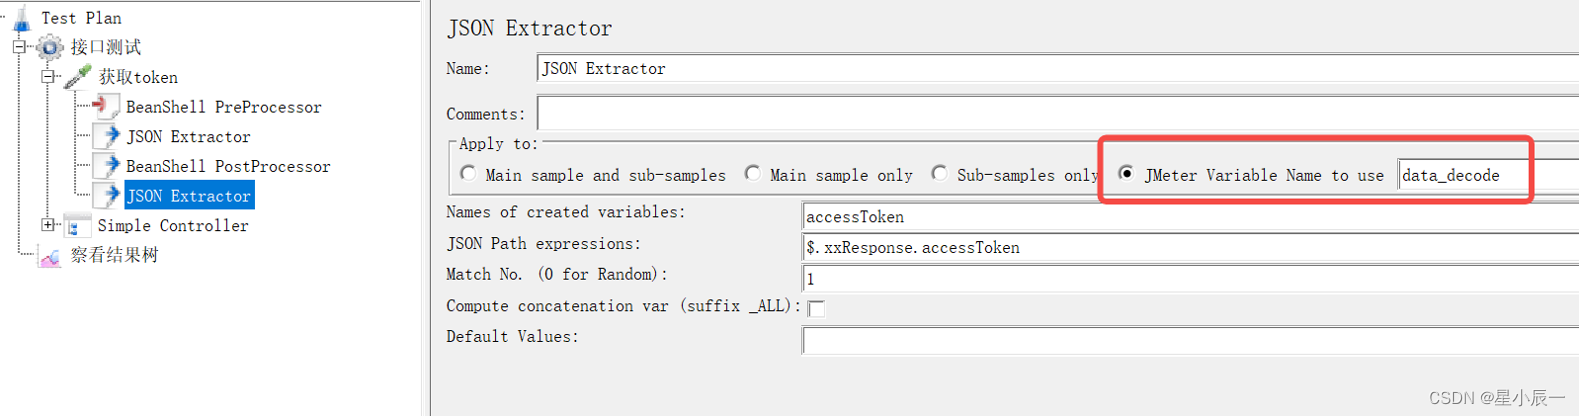The width and height of the screenshot is (1580, 416).
Task: Collapse the 获取token tree node
Action: click(x=47, y=77)
